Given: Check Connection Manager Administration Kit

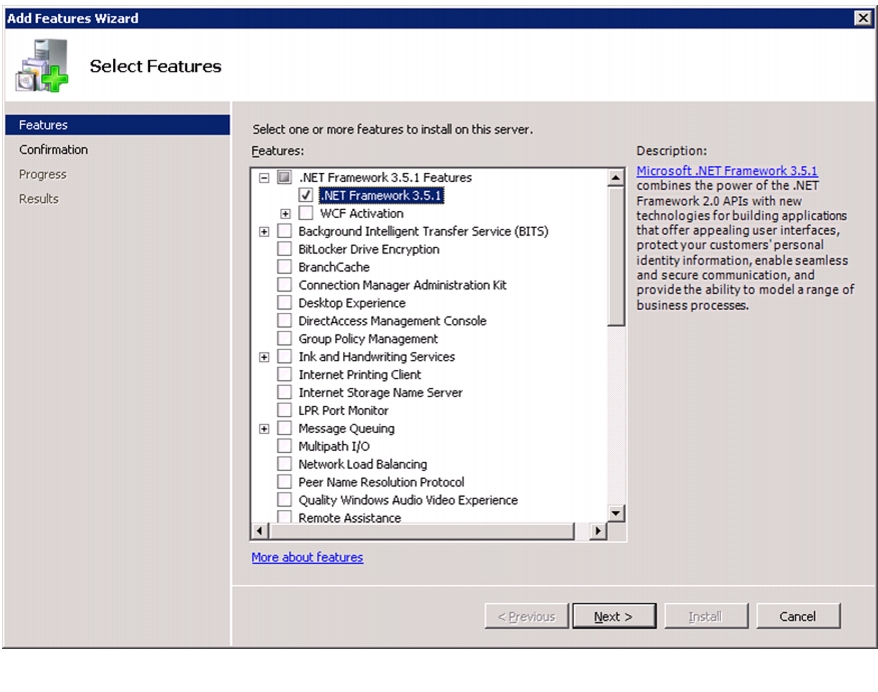Looking at the screenshot, I should (x=284, y=285).
